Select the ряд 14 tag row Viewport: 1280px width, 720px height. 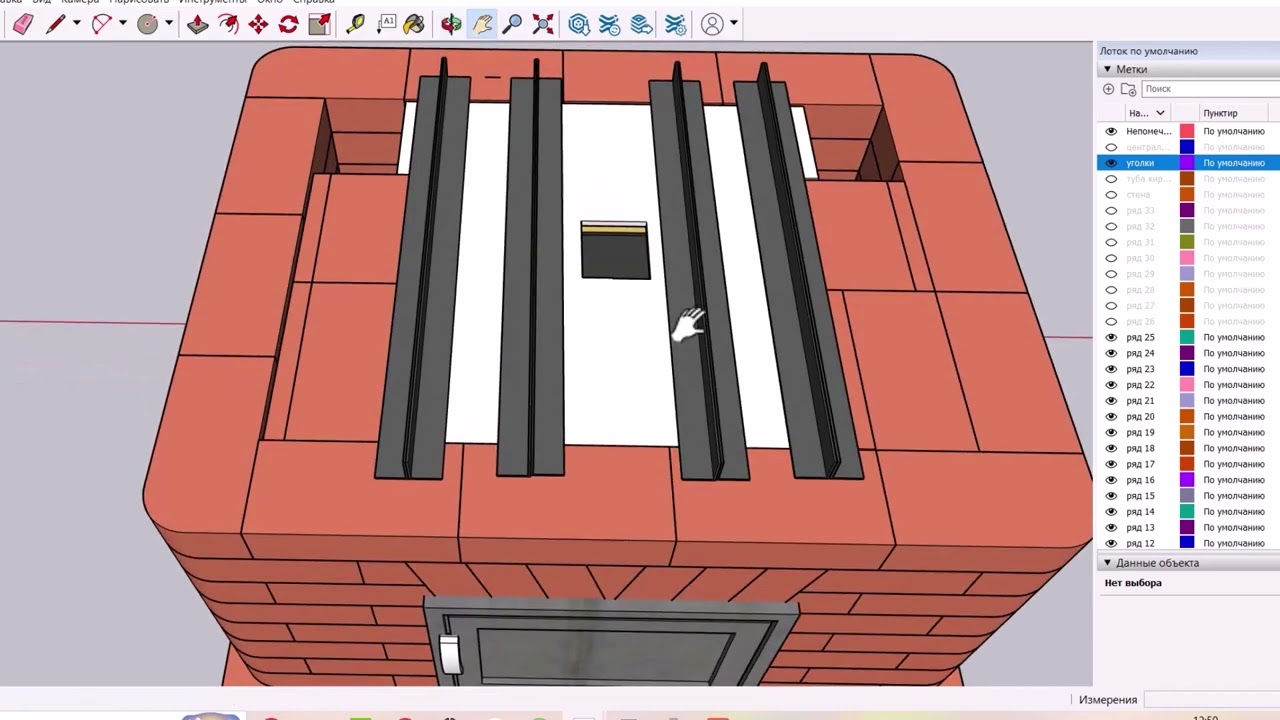[x=1188, y=511]
